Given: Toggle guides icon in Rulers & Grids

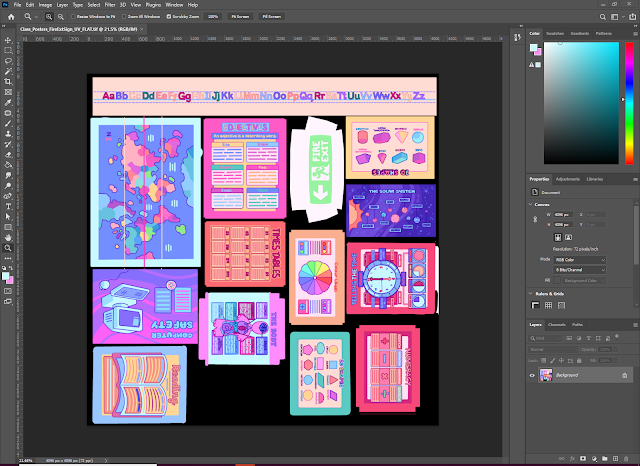Looking at the screenshot, I should tap(562, 305).
